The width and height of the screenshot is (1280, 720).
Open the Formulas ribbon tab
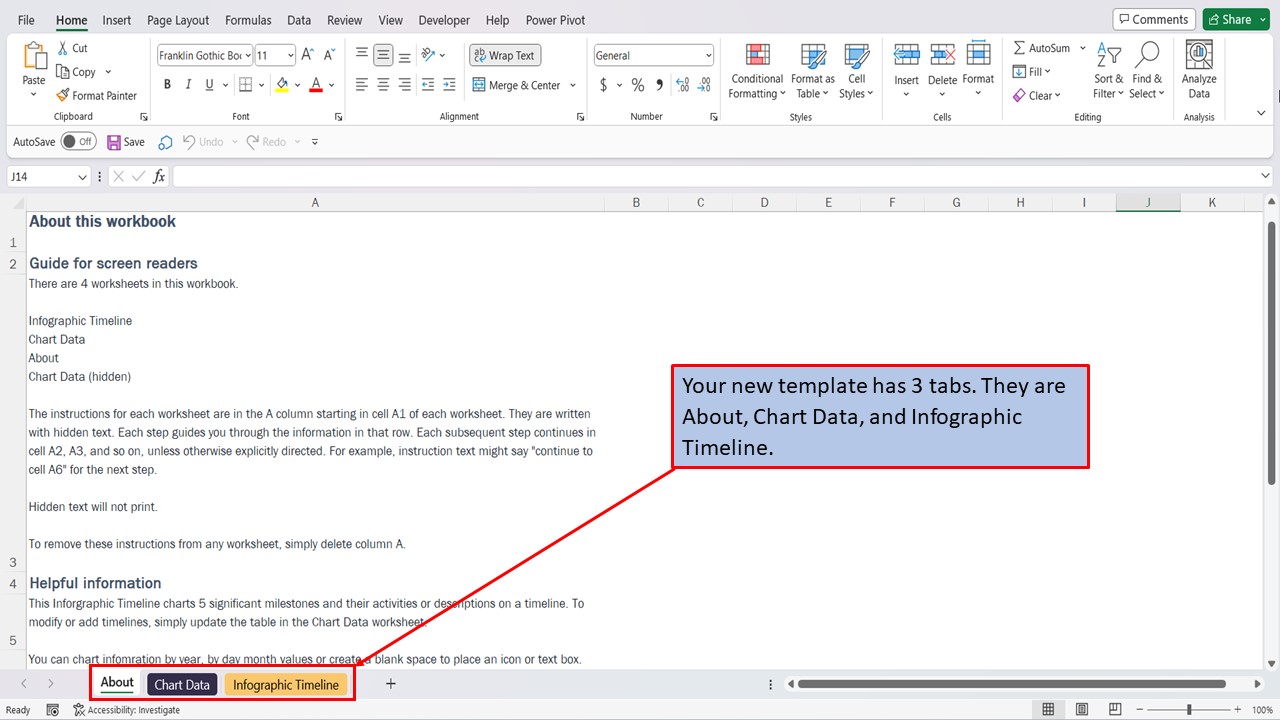coord(247,19)
